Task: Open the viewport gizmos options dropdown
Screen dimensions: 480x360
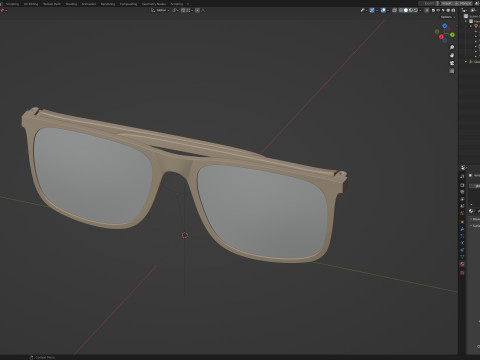Action: [377, 10]
